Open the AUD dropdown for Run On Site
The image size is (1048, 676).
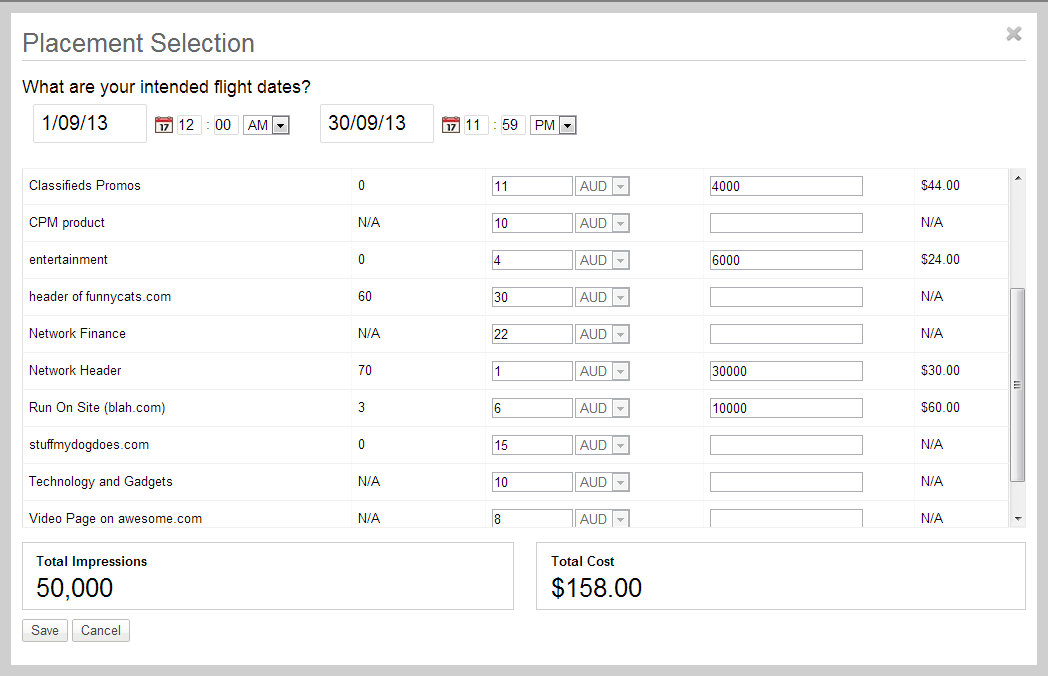tap(602, 408)
